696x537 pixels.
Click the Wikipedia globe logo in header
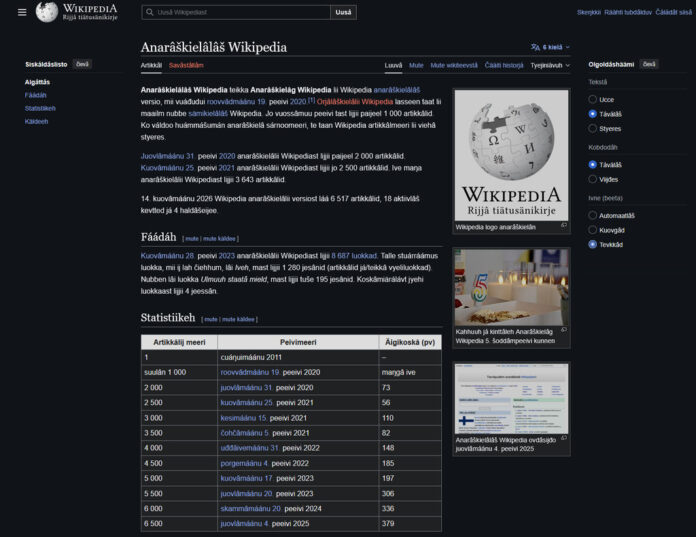click(x=47, y=12)
